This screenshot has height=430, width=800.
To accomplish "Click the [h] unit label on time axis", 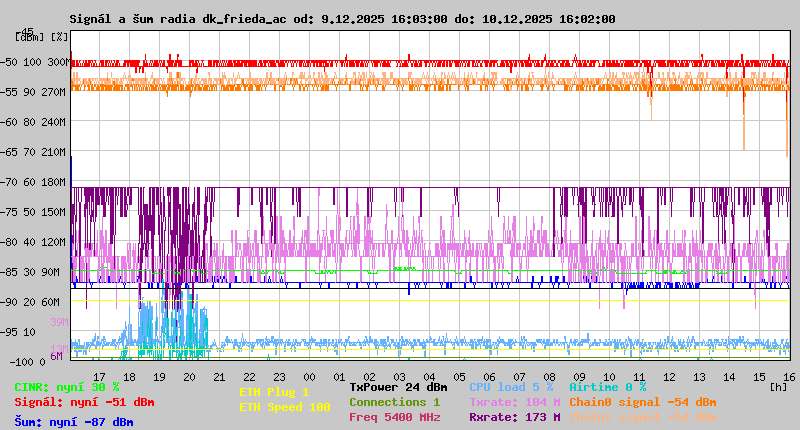I will tap(779, 386).
